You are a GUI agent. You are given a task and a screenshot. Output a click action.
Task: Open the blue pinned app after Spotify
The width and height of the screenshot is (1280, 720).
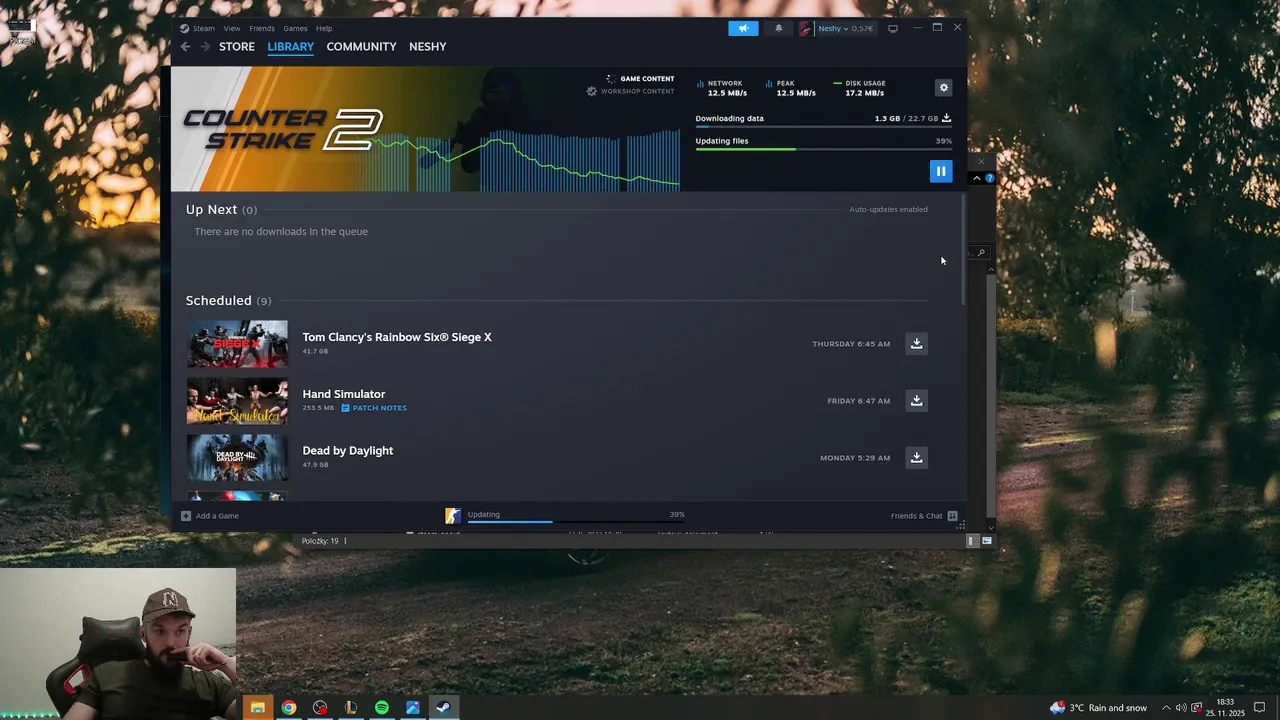coord(412,708)
